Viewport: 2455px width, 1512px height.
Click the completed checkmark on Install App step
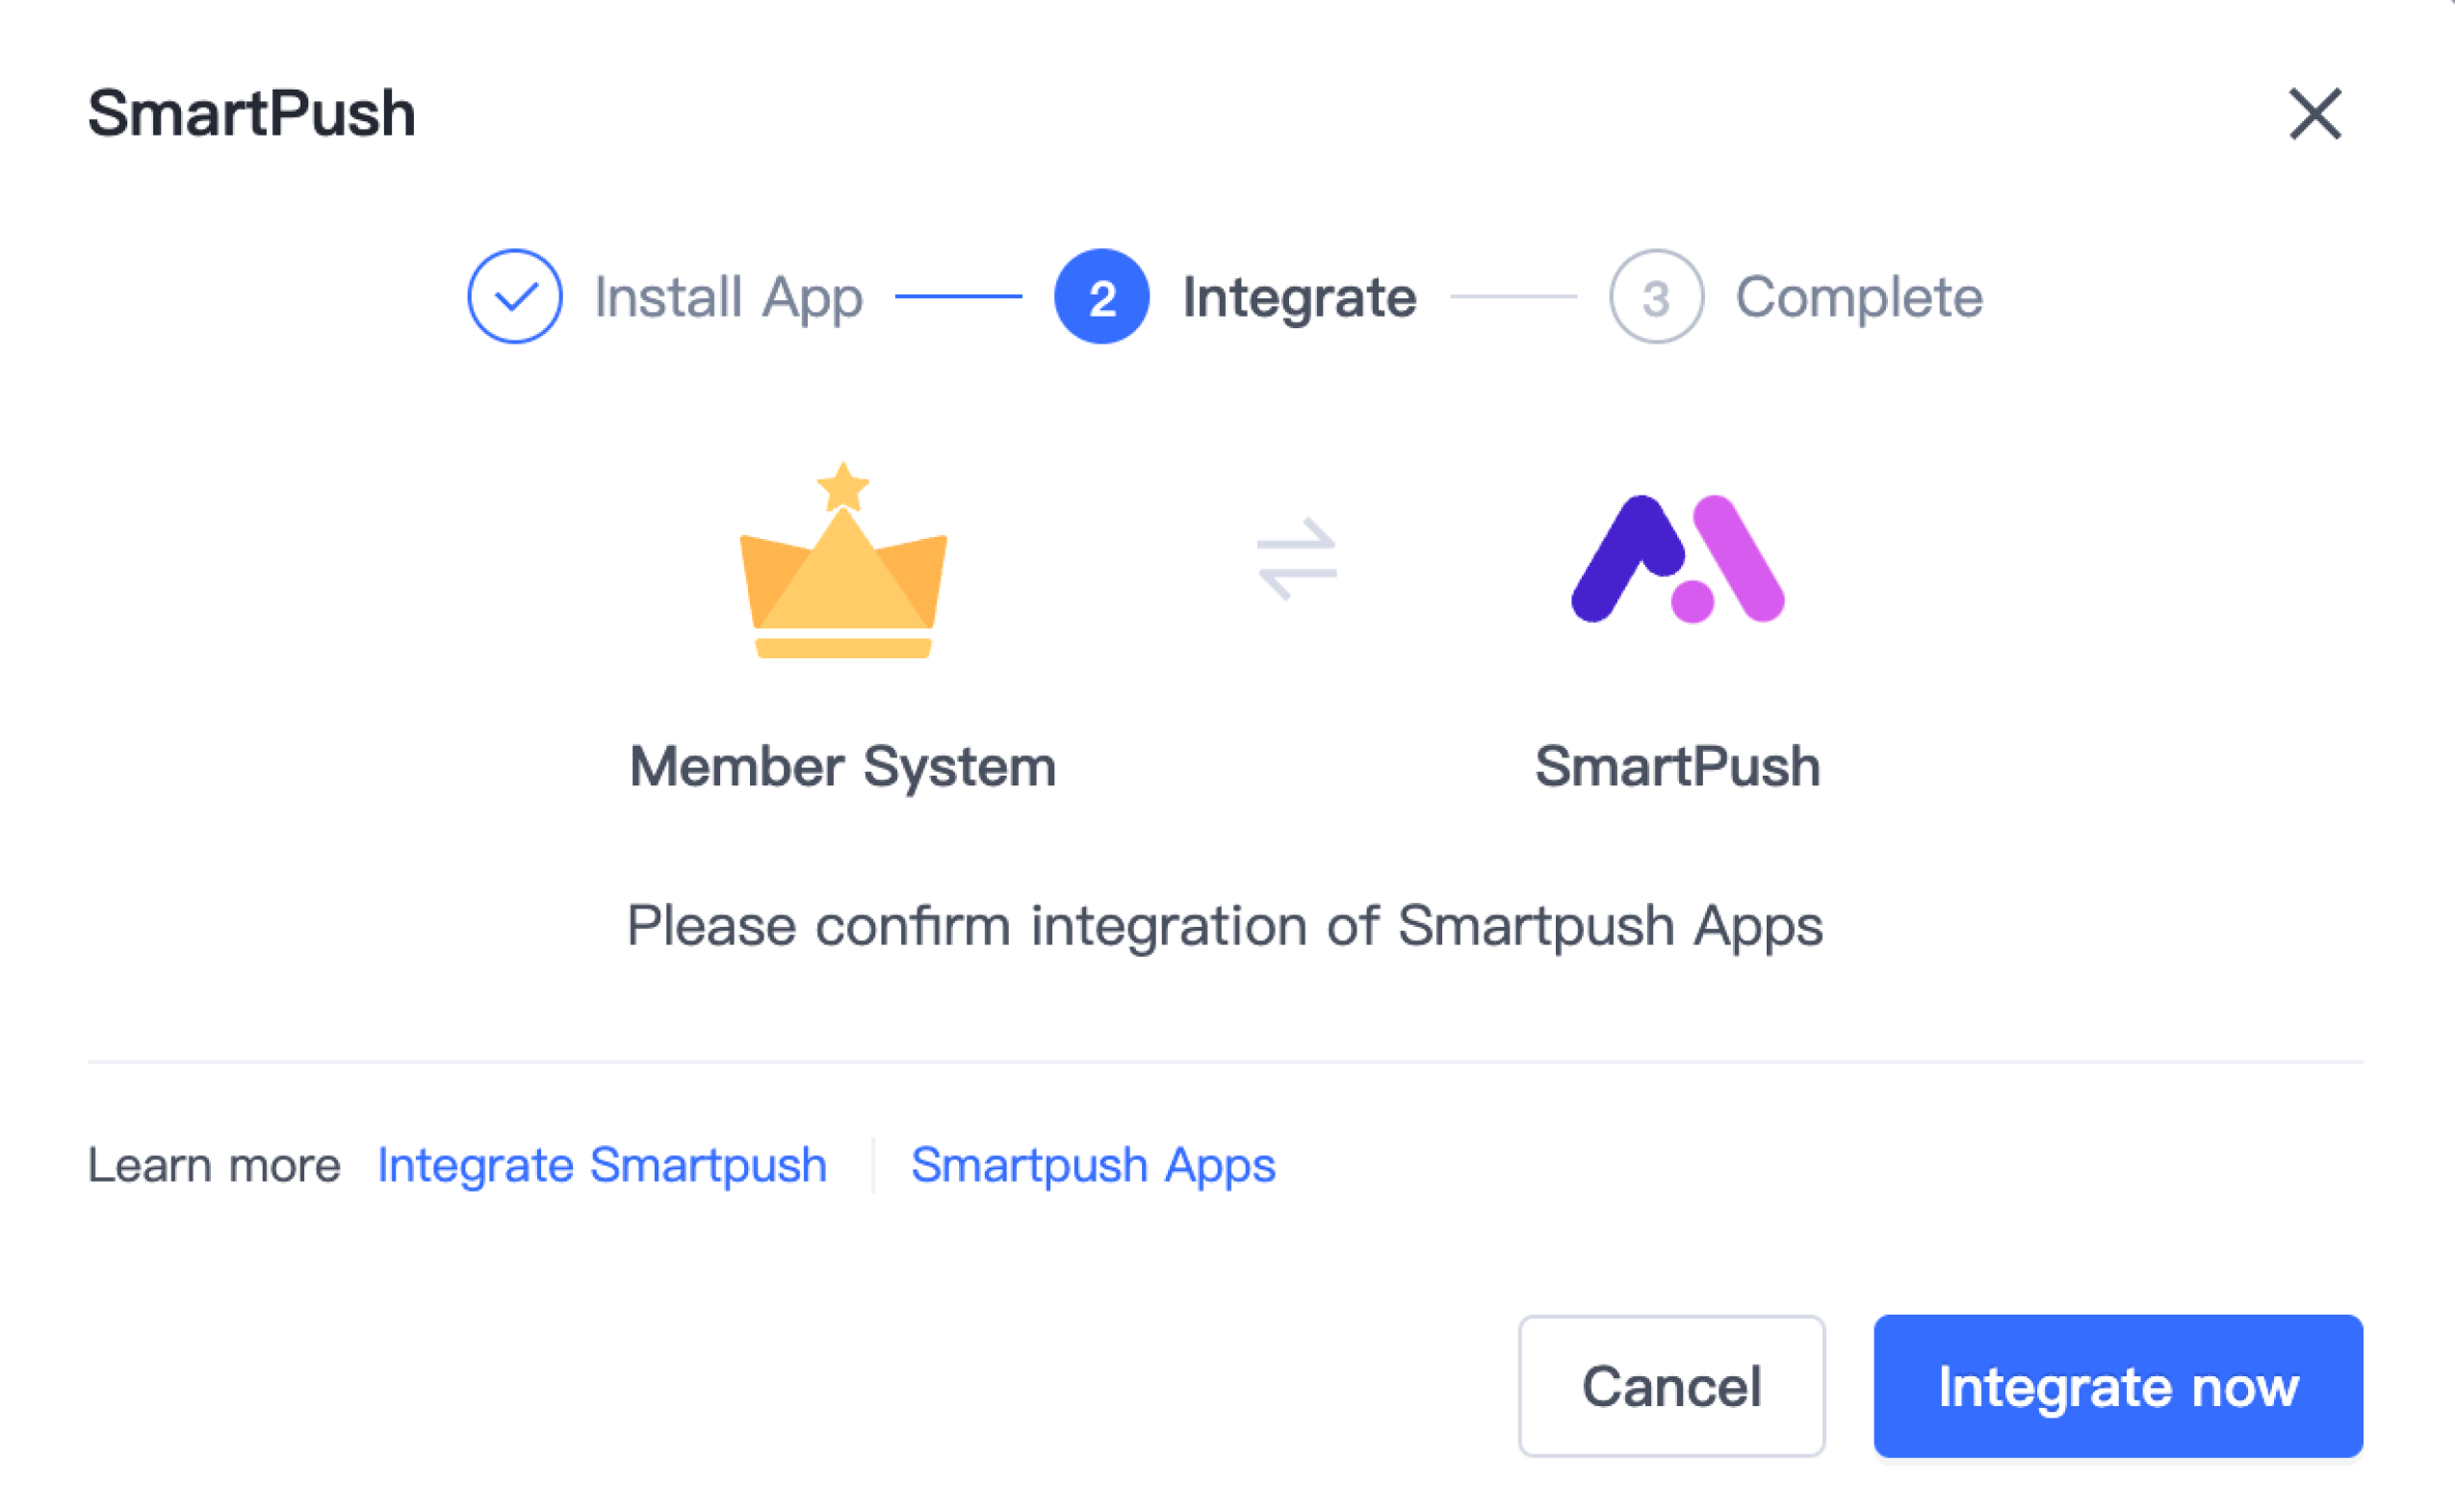[x=514, y=296]
